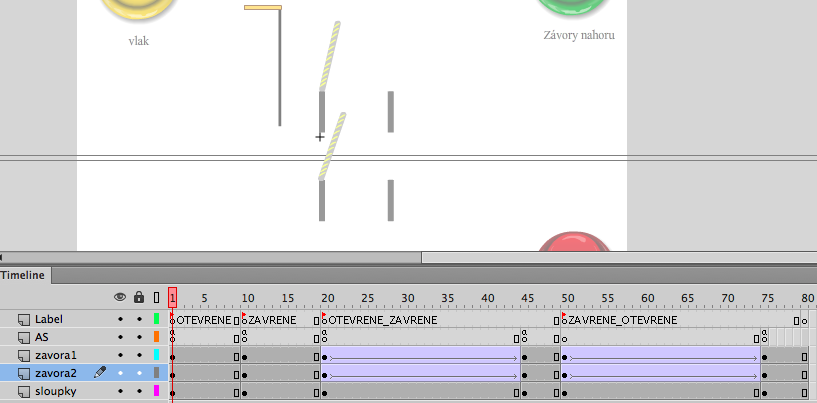Click frame number 60 on the ruler

(x=648, y=298)
